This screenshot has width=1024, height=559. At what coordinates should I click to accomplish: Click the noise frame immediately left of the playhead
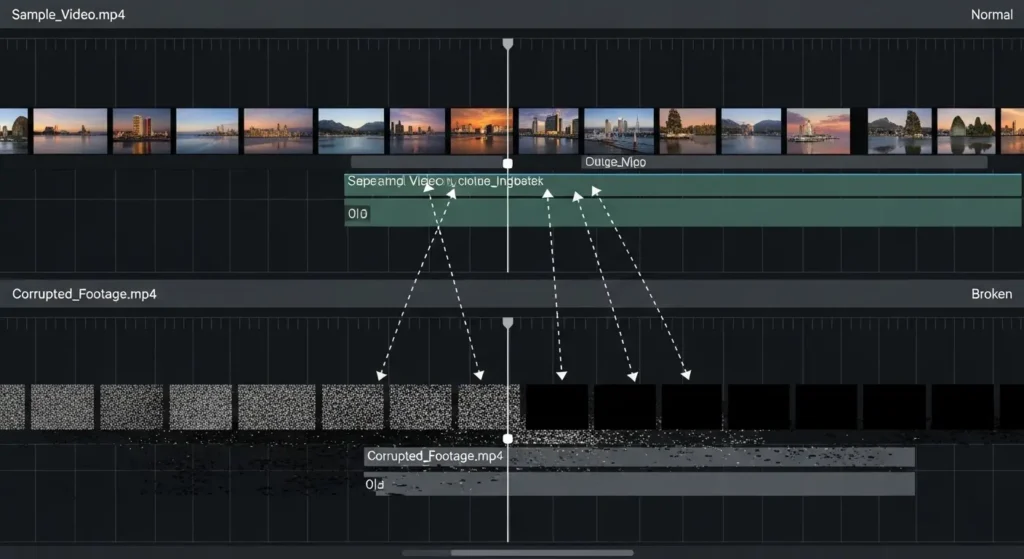(x=486, y=407)
